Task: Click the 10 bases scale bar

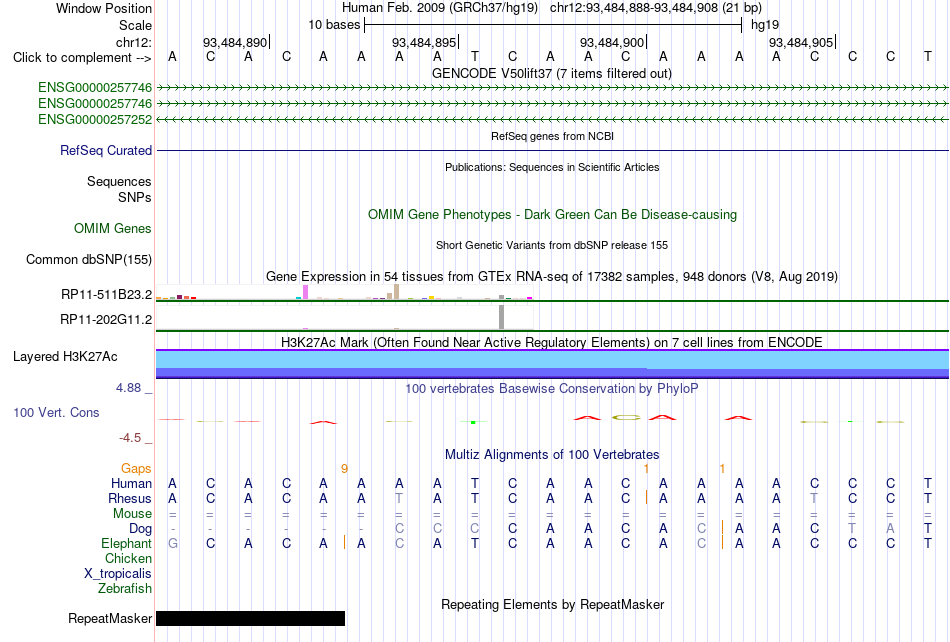Action: [553, 25]
